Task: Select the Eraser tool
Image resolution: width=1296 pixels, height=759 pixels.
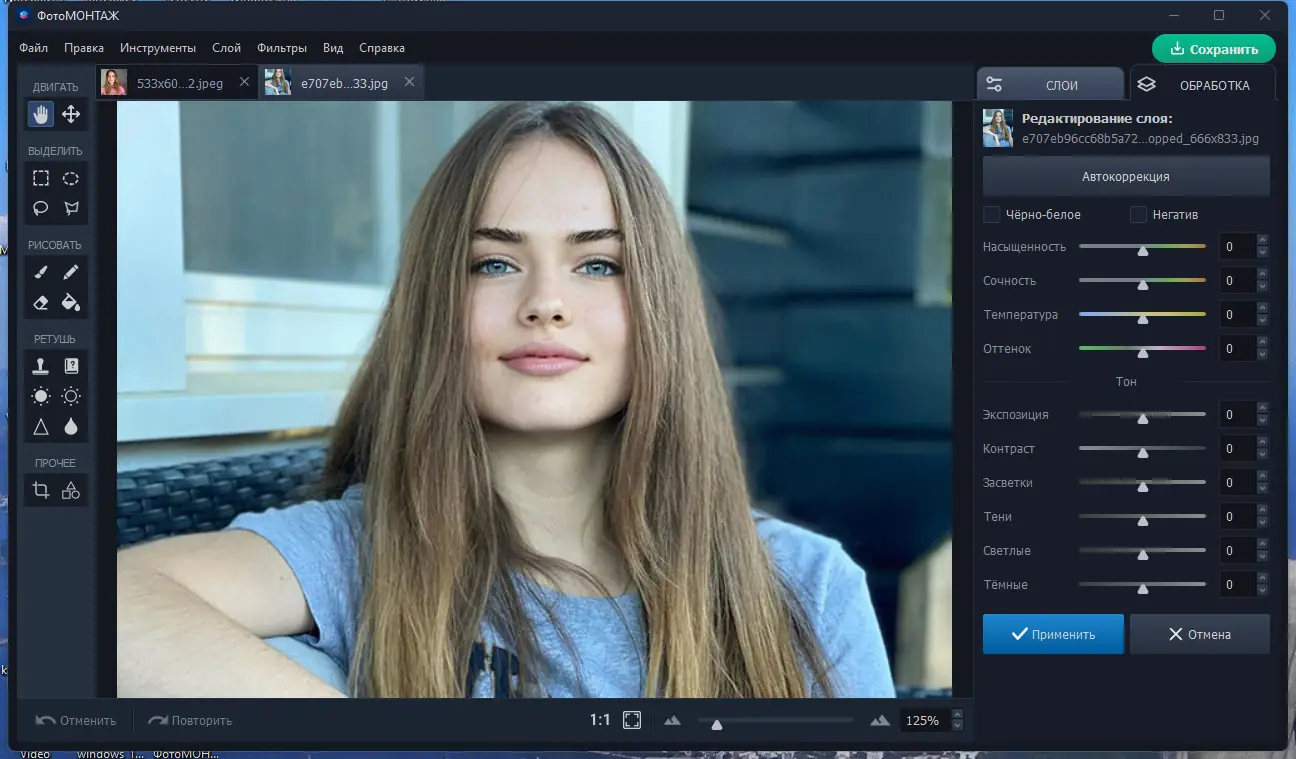Action: click(41, 302)
